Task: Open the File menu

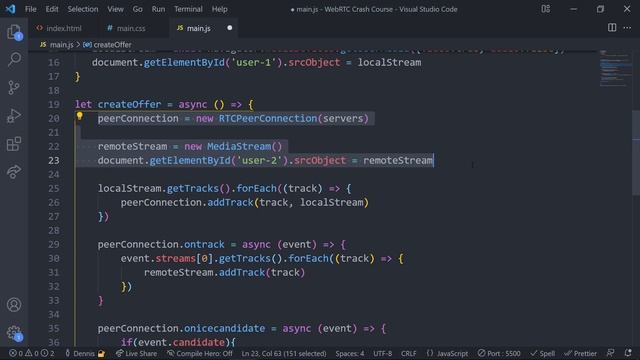Action: (31, 9)
